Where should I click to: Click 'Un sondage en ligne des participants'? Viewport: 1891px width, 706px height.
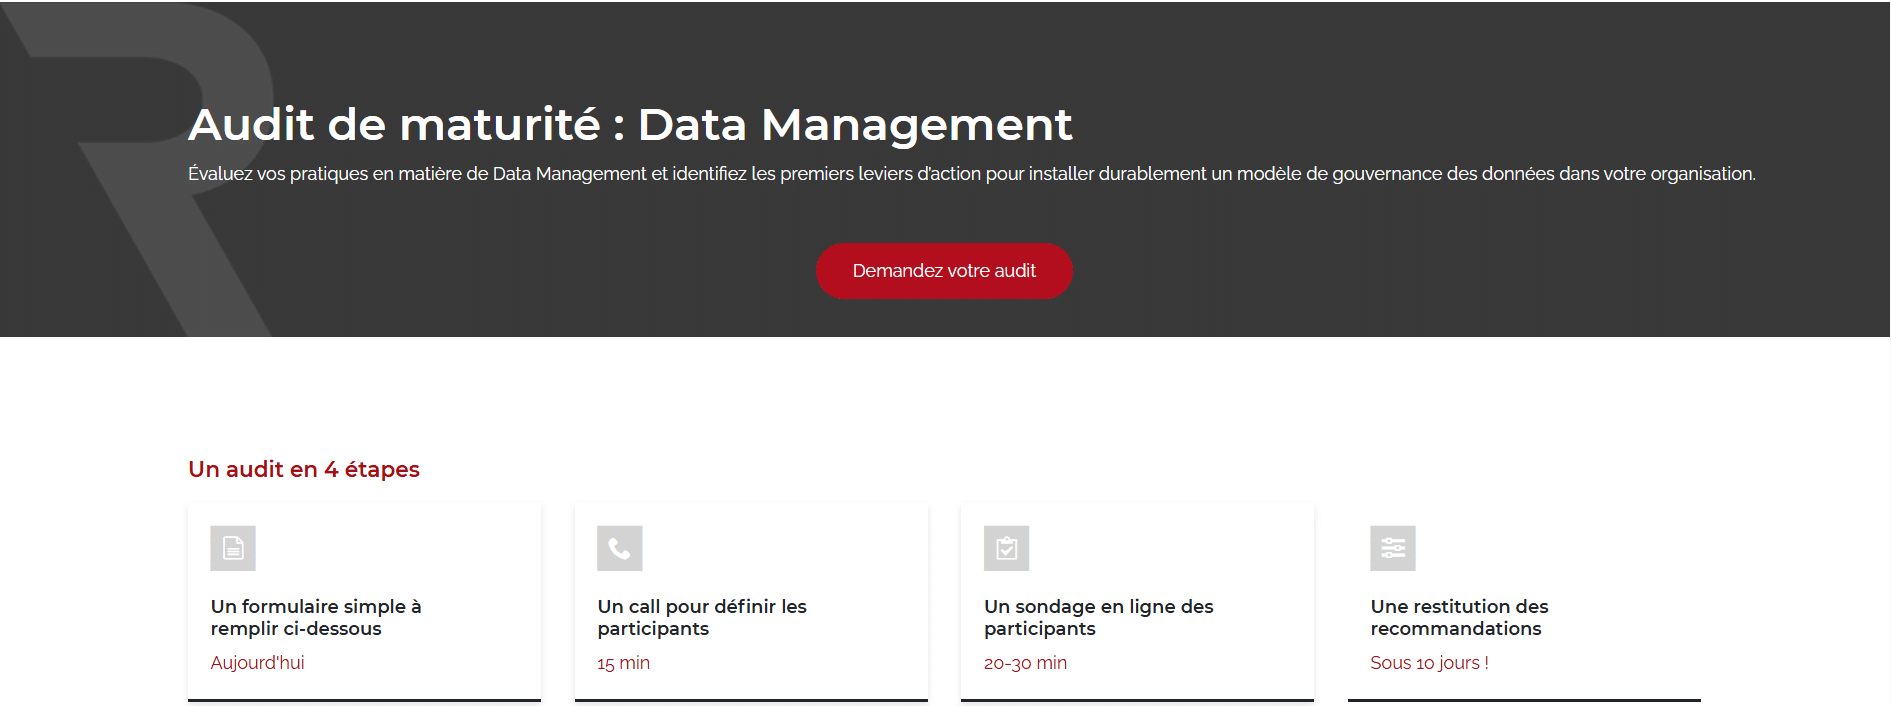click(1098, 617)
